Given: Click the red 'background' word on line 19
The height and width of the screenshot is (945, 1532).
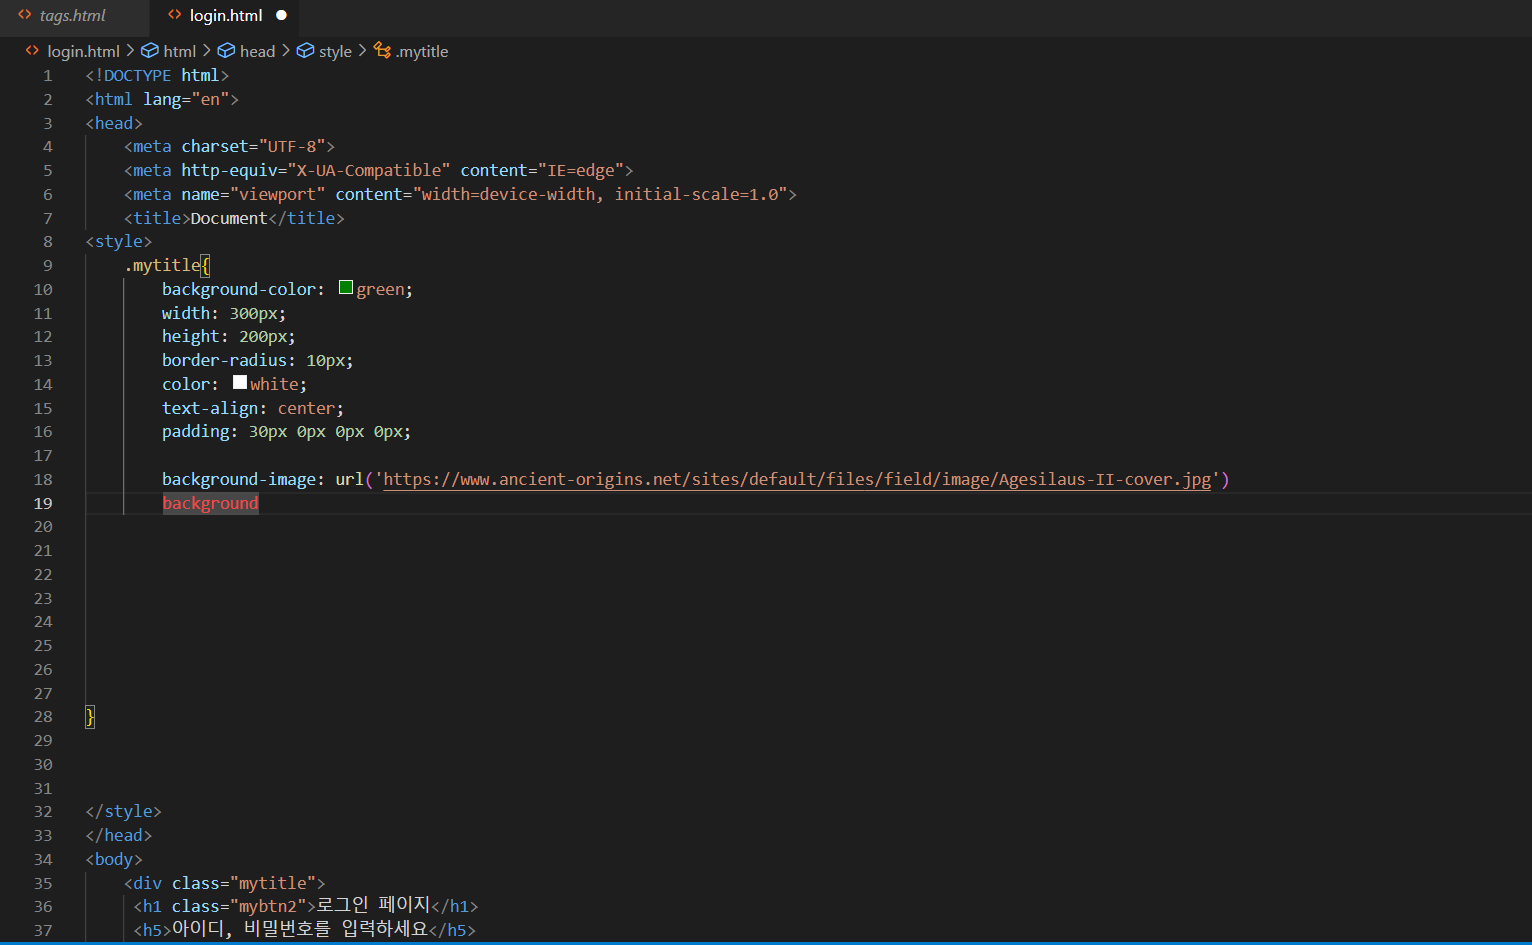Looking at the screenshot, I should pyautogui.click(x=210, y=503).
